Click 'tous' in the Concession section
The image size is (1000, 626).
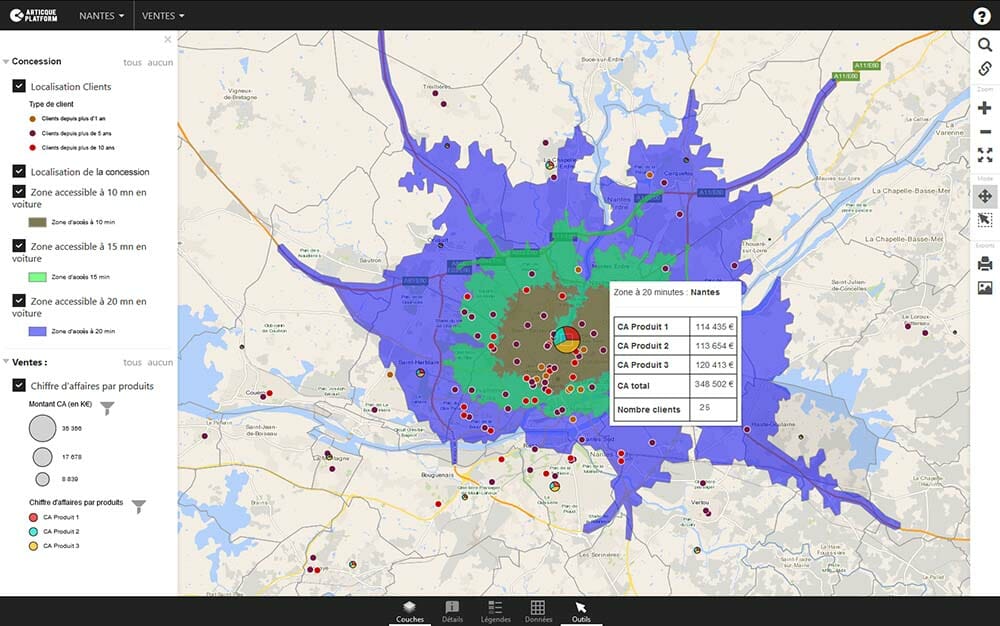(x=133, y=62)
